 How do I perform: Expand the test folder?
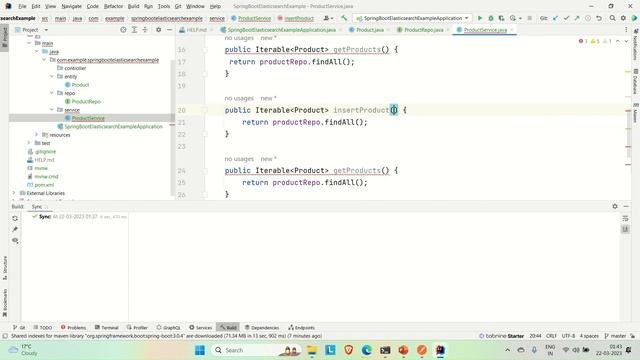coord(29,143)
